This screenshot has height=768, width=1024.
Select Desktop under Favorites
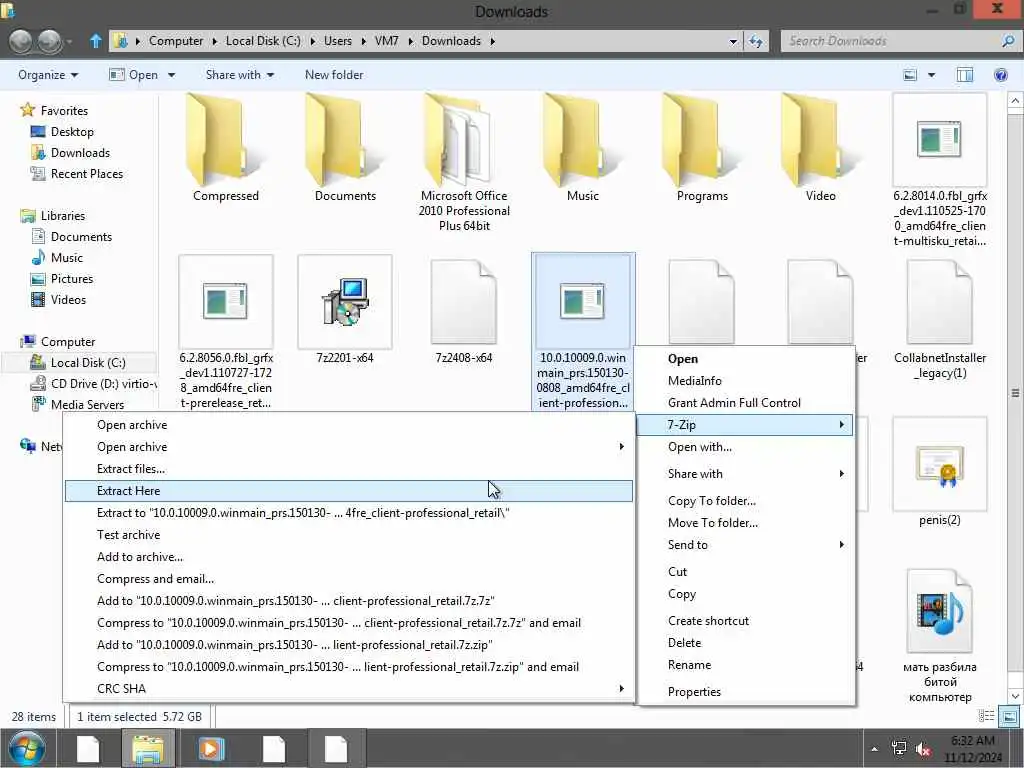tap(72, 132)
